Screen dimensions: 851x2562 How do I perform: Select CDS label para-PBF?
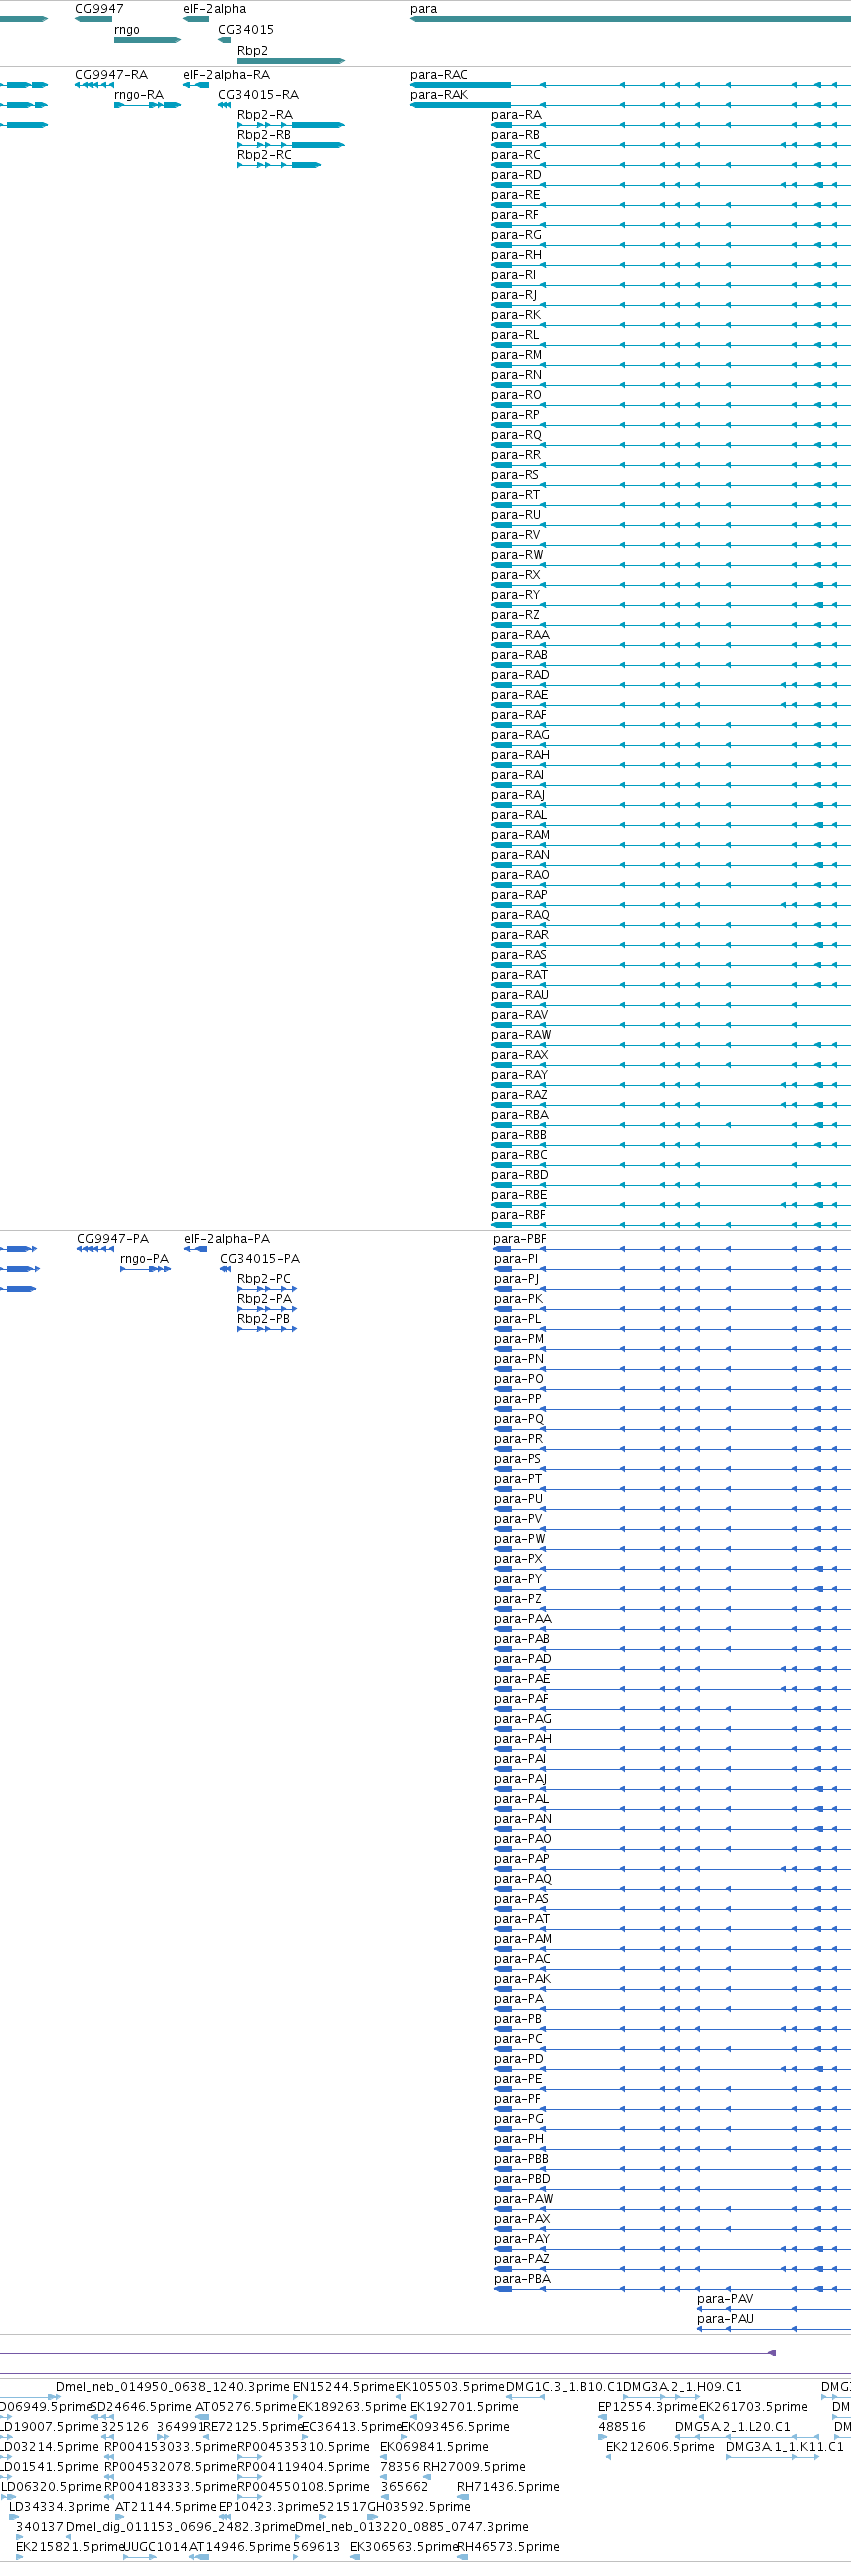[x=520, y=1239]
